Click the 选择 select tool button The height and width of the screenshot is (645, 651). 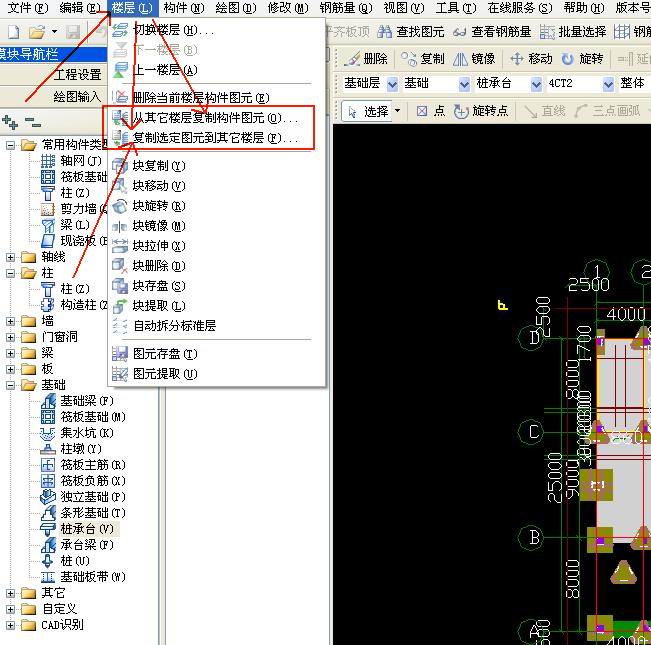367,111
